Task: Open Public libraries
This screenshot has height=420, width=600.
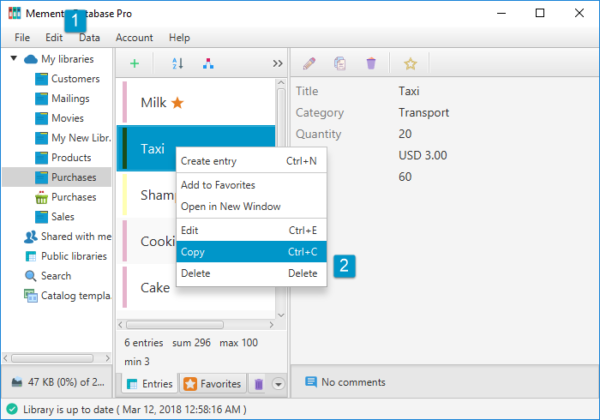Action: [74, 256]
